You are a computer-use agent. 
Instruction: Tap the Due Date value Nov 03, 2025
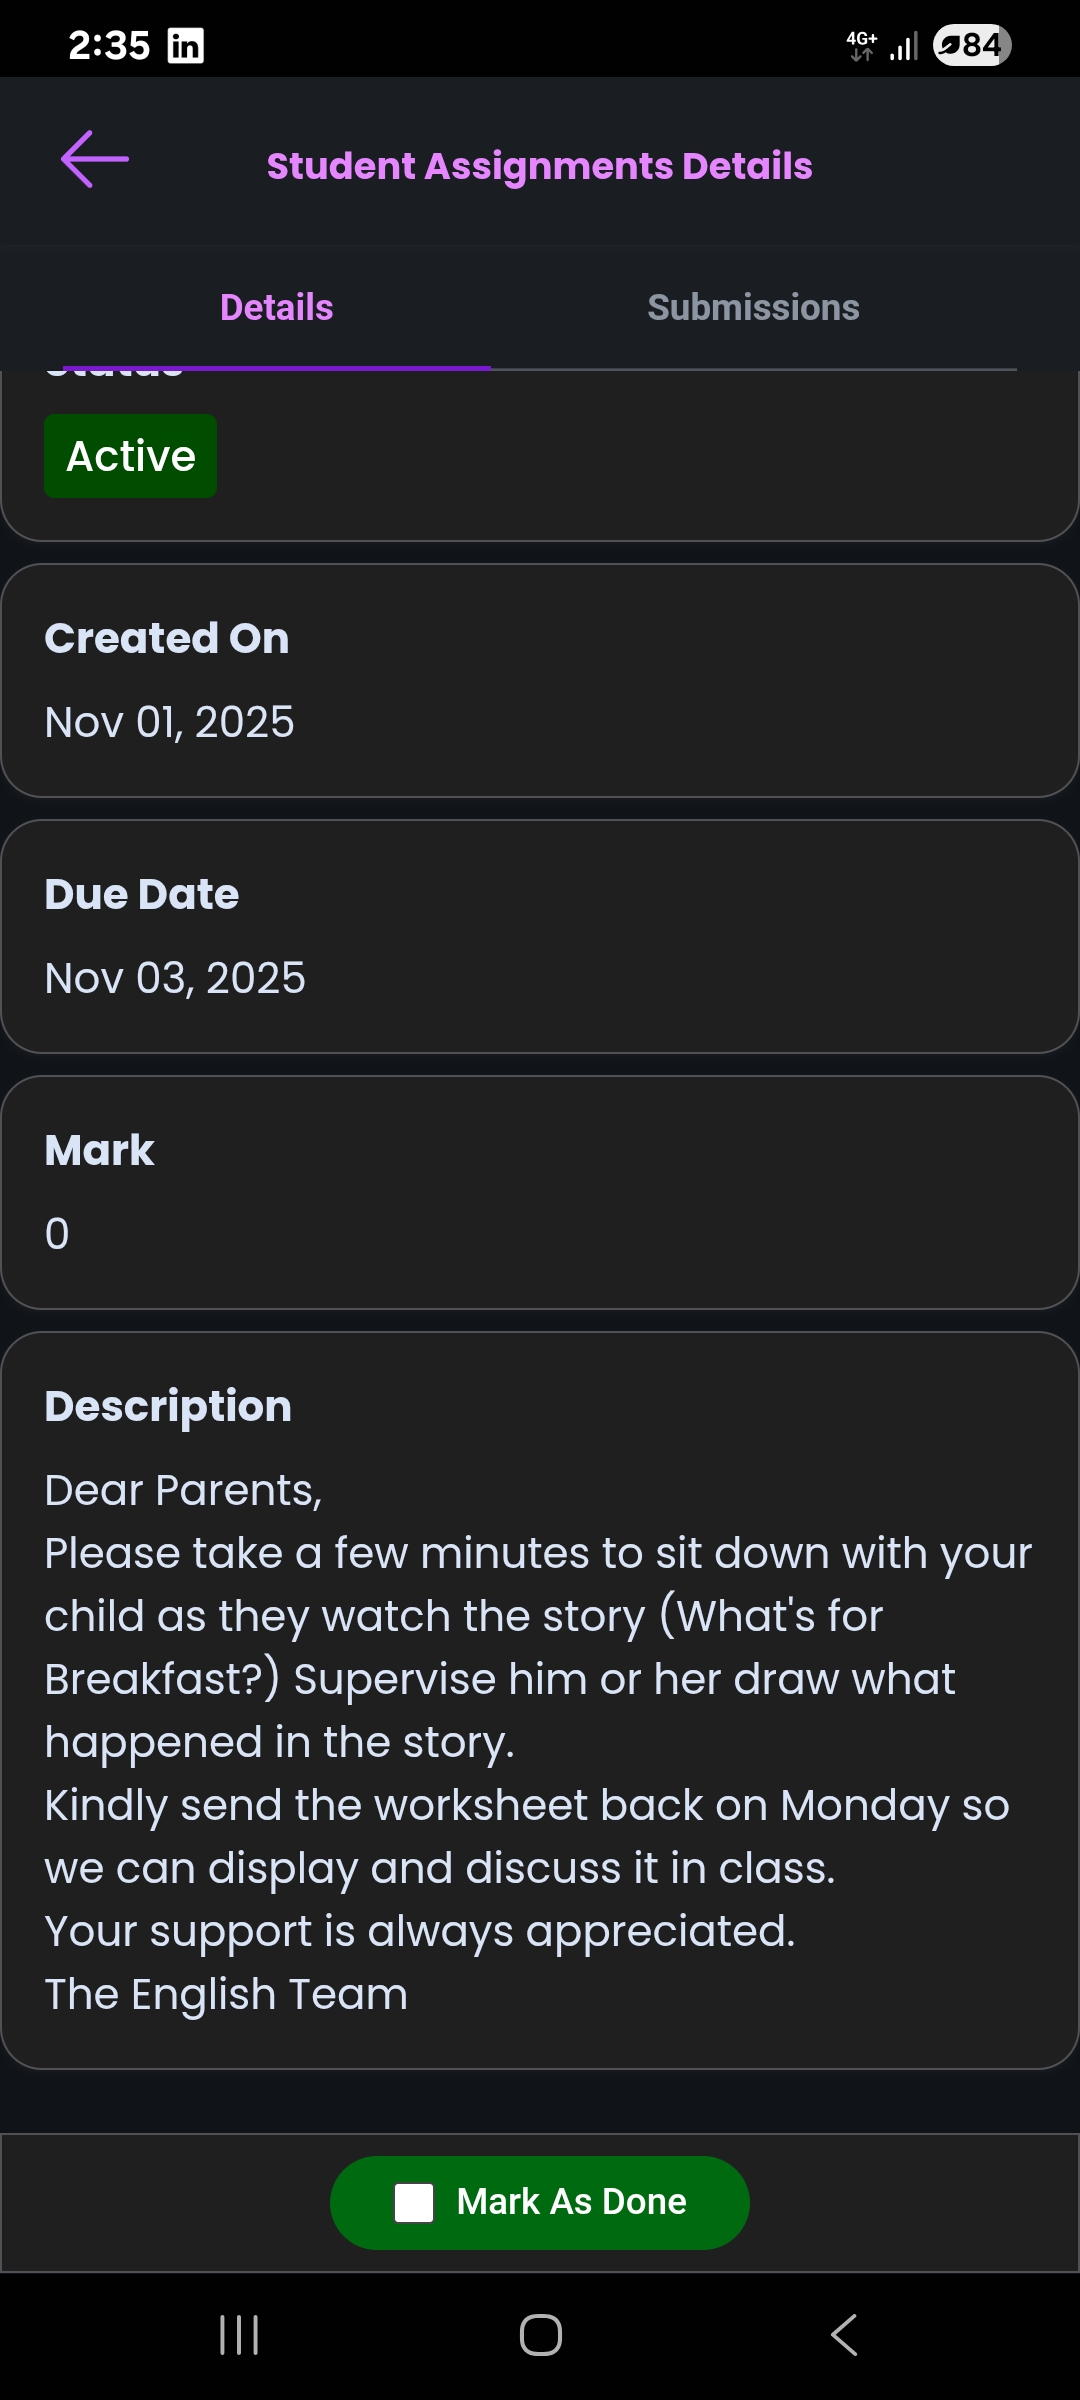point(175,978)
